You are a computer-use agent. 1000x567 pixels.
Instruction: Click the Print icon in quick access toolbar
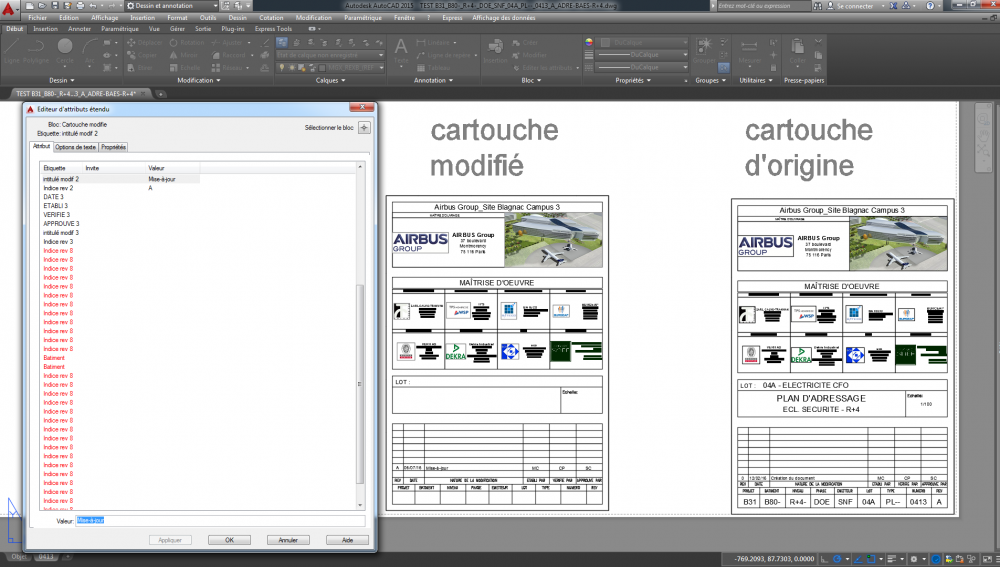(80, 6)
